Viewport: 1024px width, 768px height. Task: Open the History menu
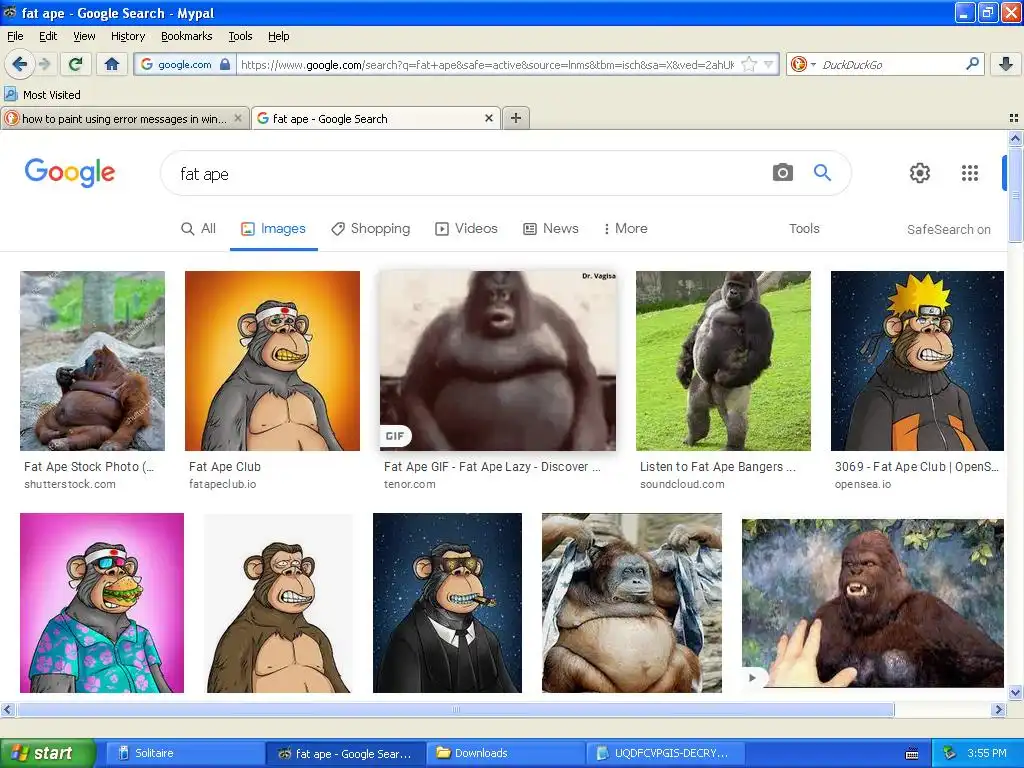tap(127, 36)
